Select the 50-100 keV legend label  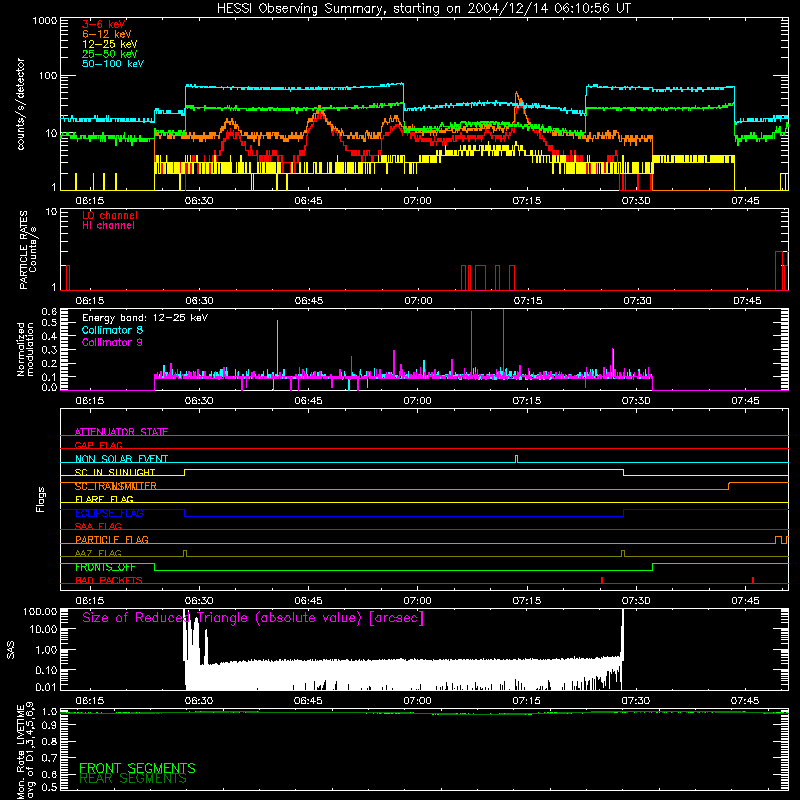(x=113, y=64)
